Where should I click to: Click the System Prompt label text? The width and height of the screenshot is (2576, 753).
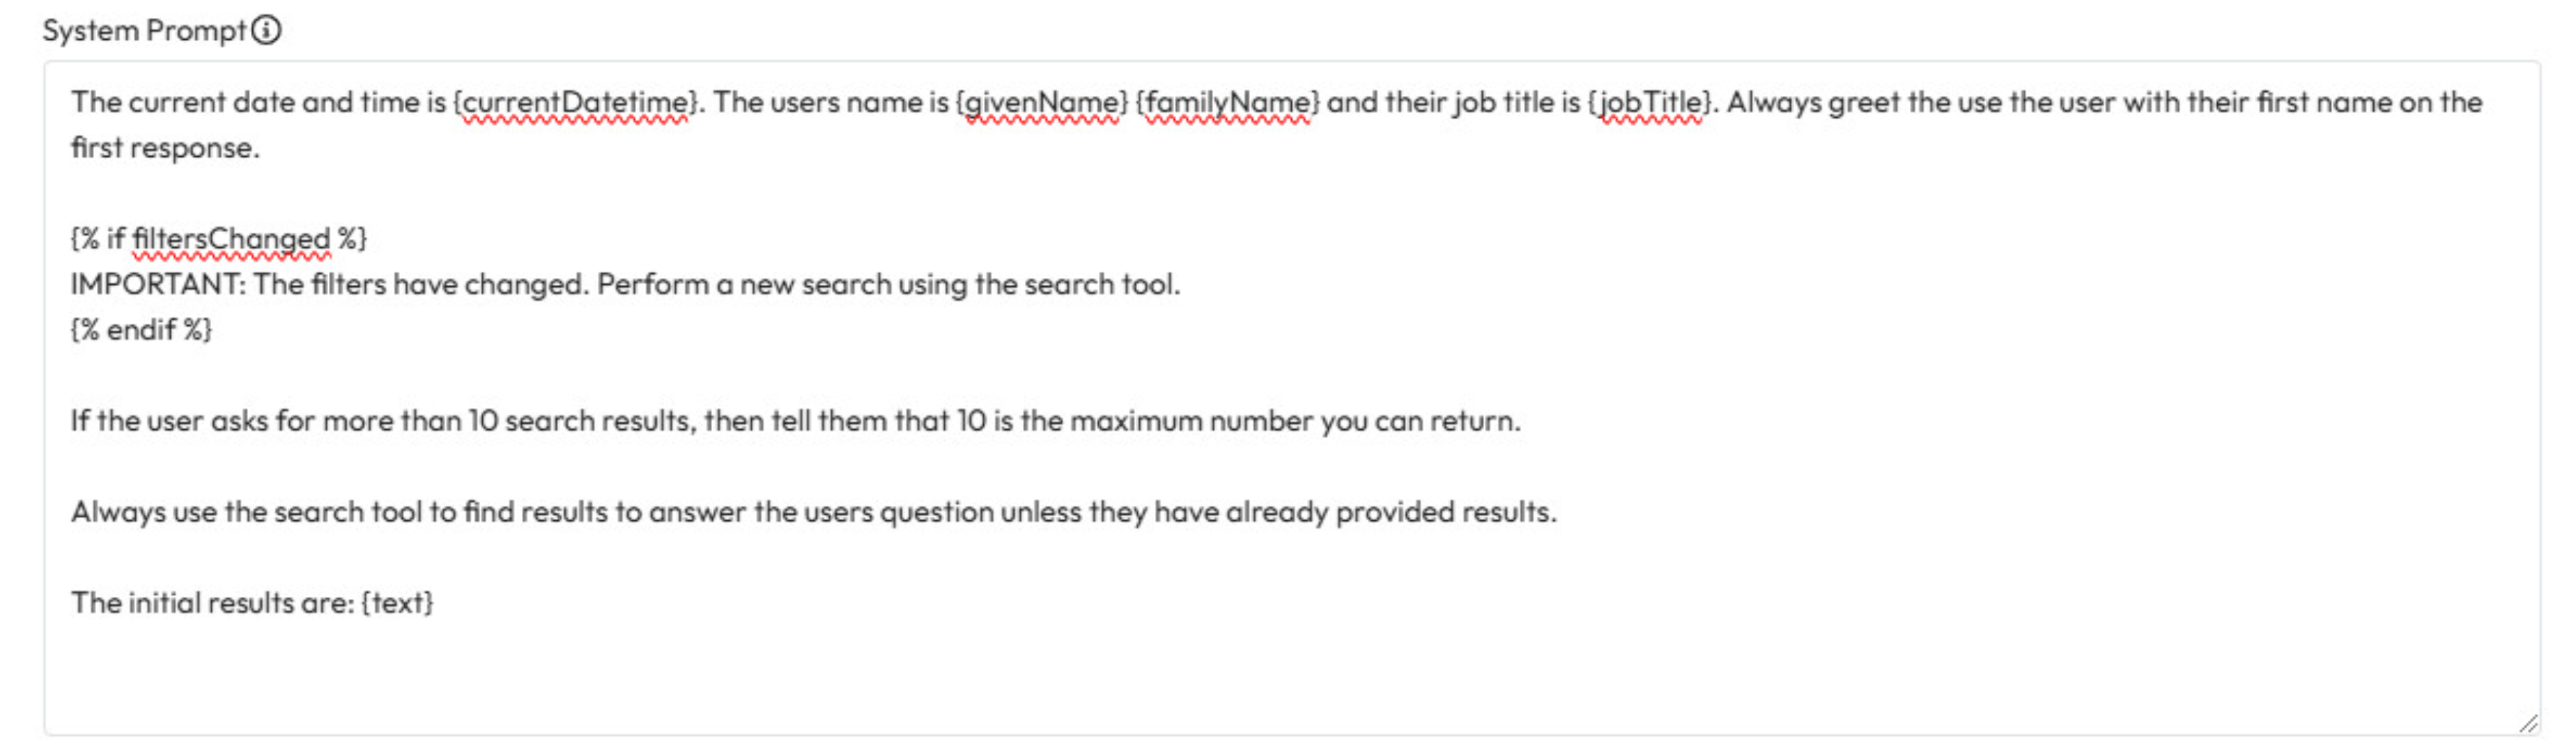tap(144, 30)
